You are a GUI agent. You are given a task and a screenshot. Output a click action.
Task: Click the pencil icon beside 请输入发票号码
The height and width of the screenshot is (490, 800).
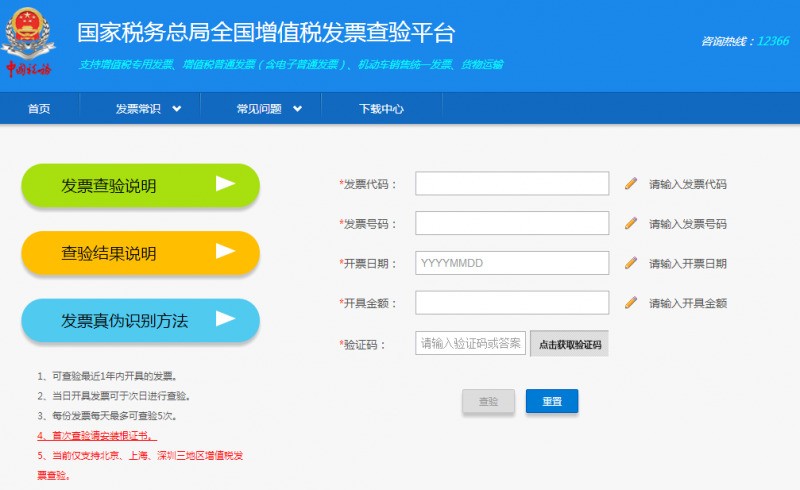click(631, 223)
